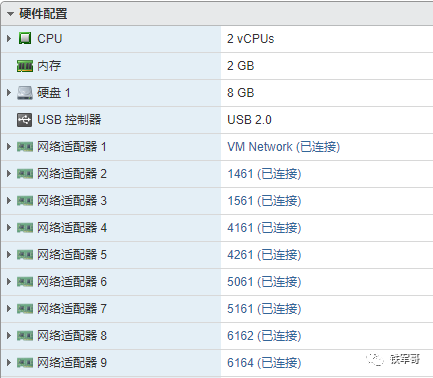Click the USB 2.0 value
Image resolution: width=433 pixels, height=378 pixels.
coord(249,120)
